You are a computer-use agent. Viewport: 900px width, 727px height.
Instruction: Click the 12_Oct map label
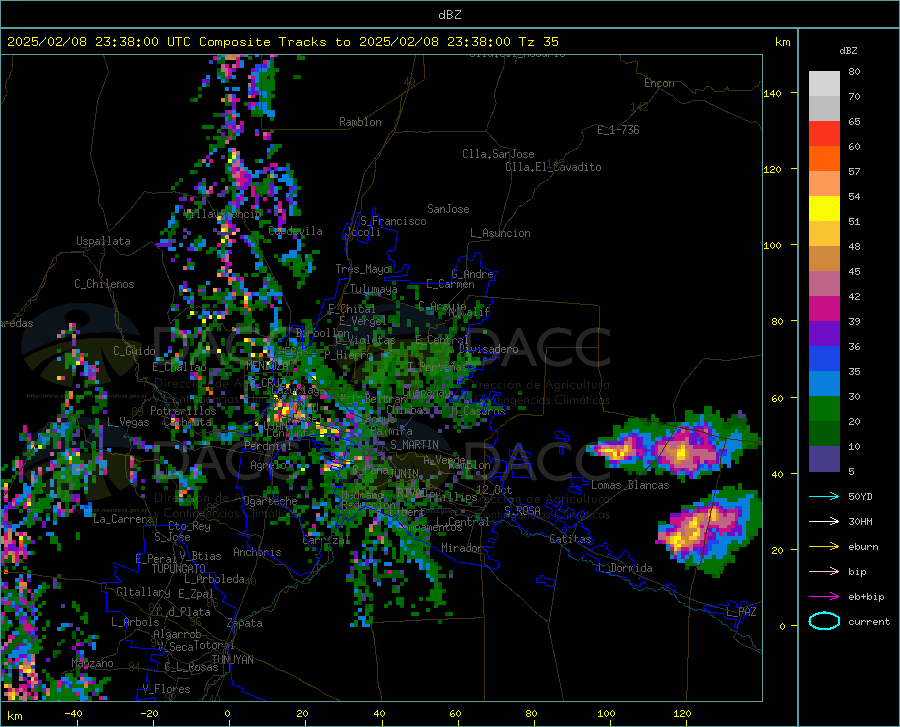(494, 489)
